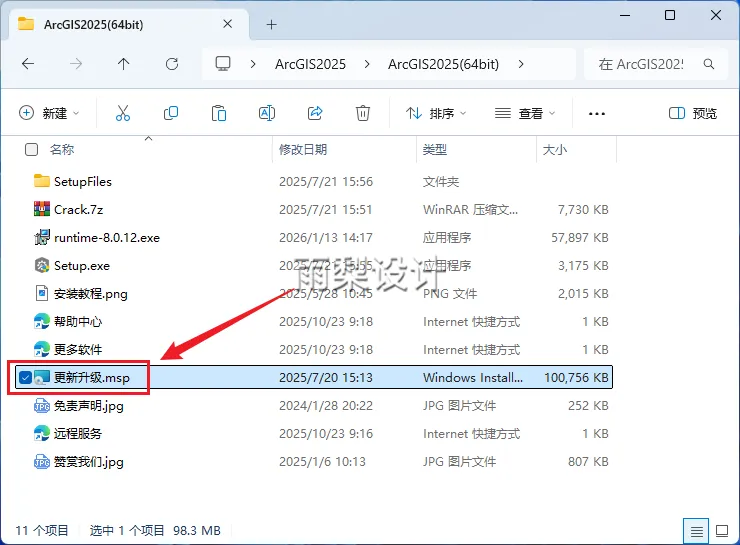Click the This PC monitor icon

click(x=223, y=64)
